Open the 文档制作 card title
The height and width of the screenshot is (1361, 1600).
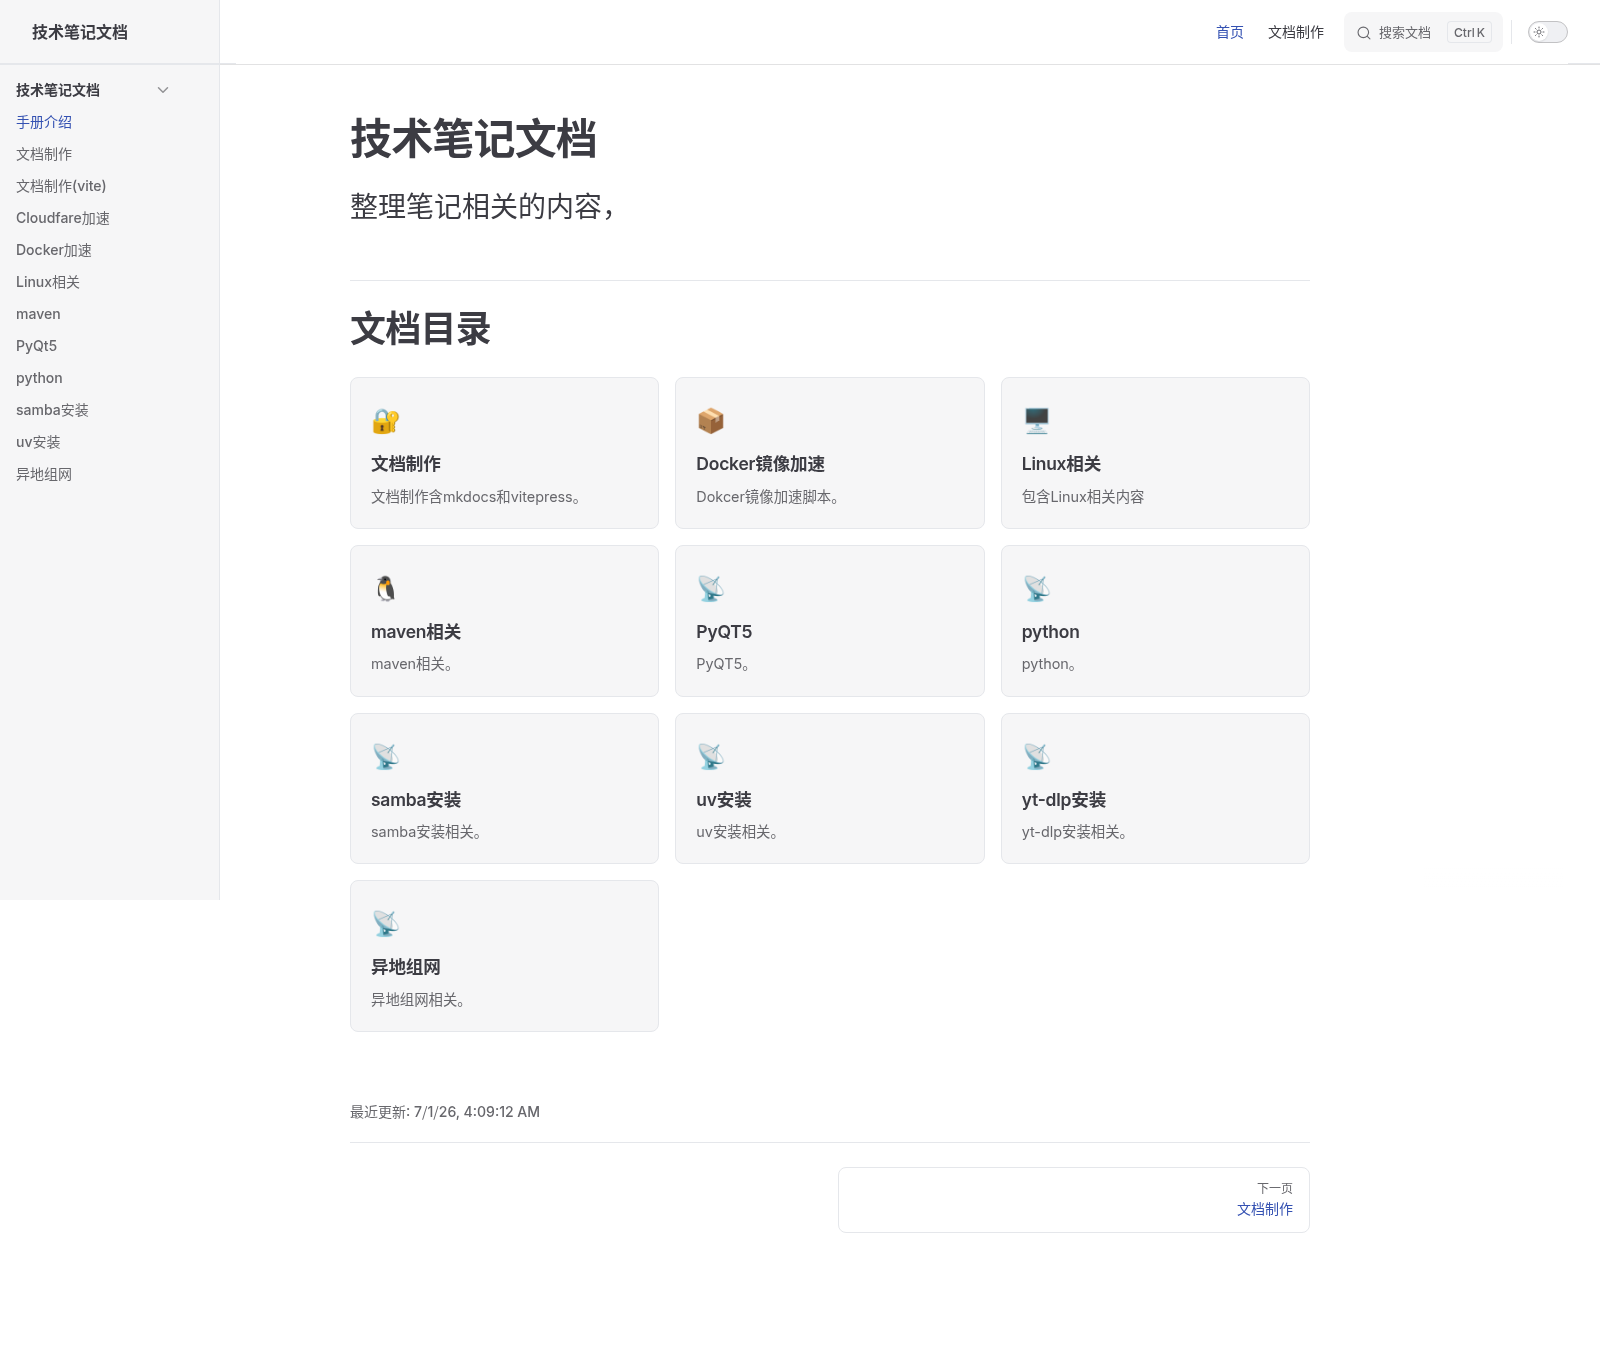point(406,464)
